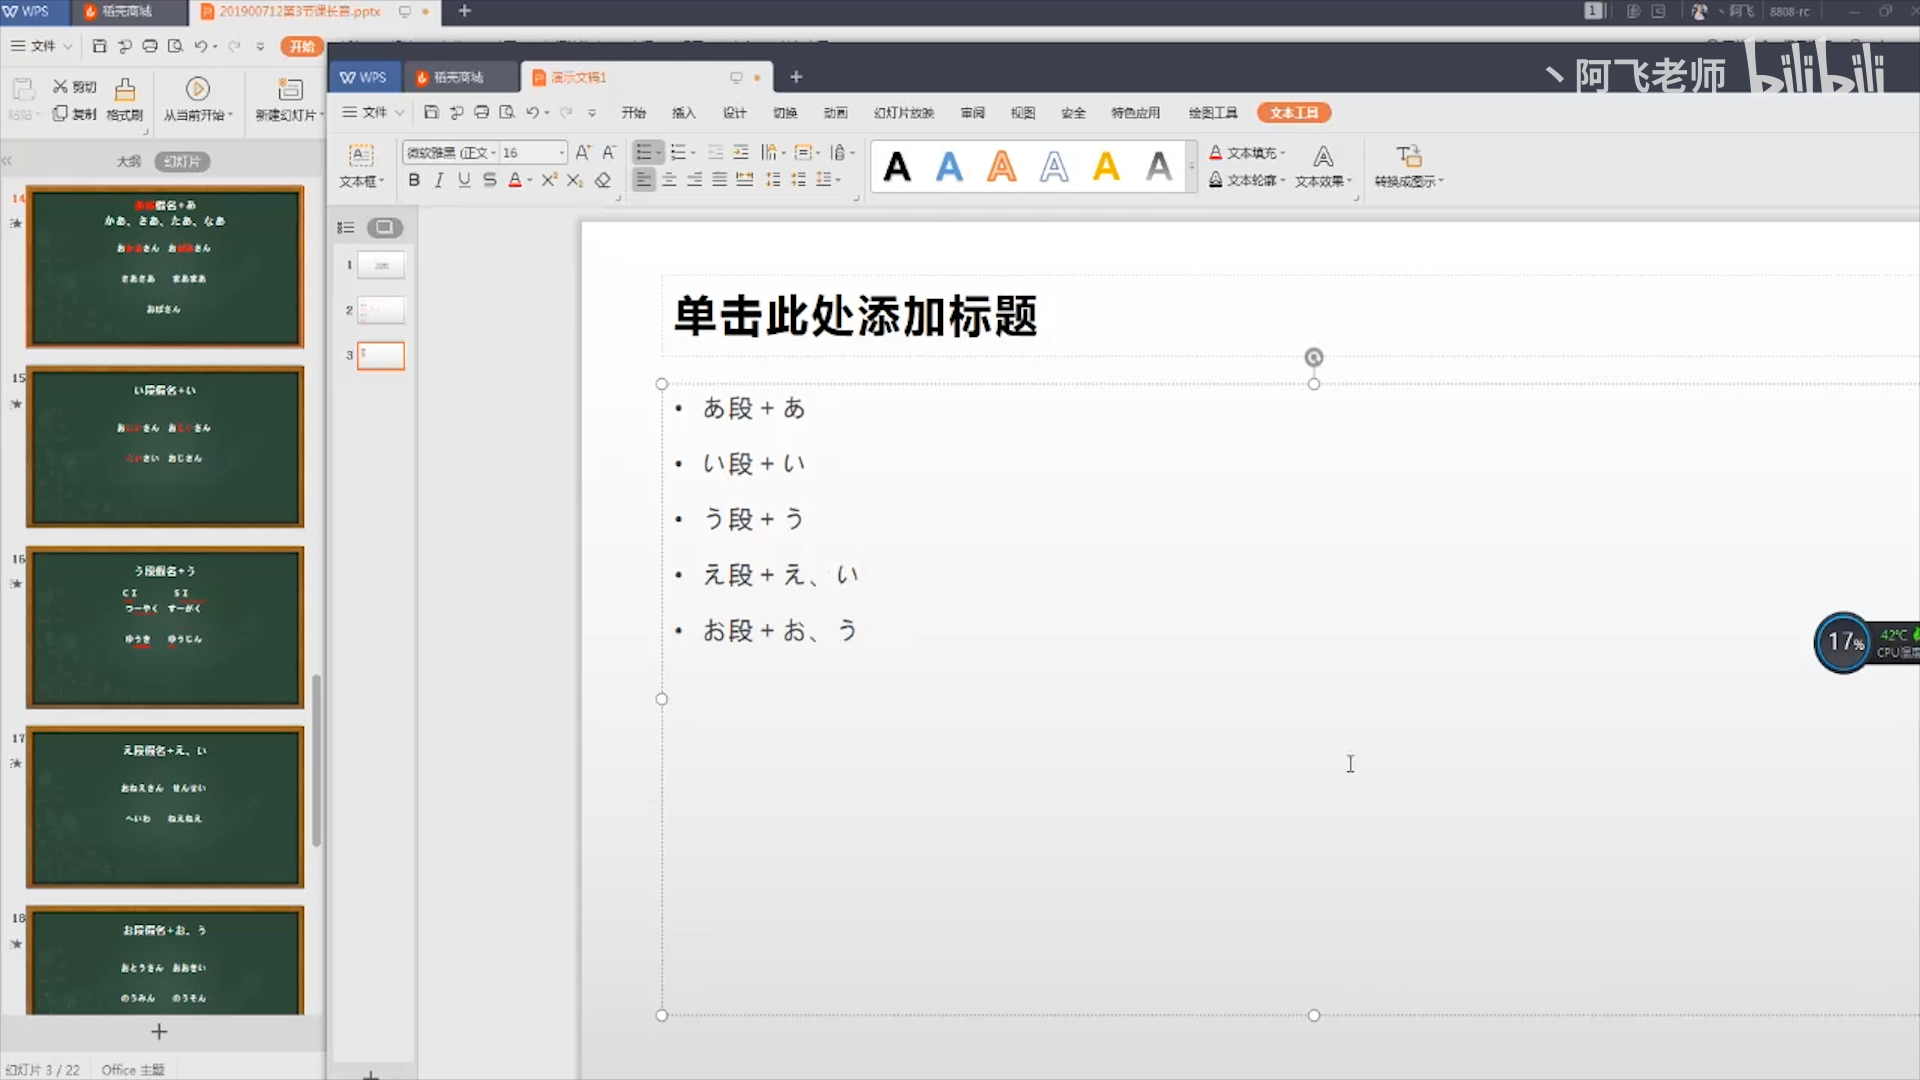Select the yellow A text style preset
Viewport: 1920px width, 1080px height.
click(1106, 166)
